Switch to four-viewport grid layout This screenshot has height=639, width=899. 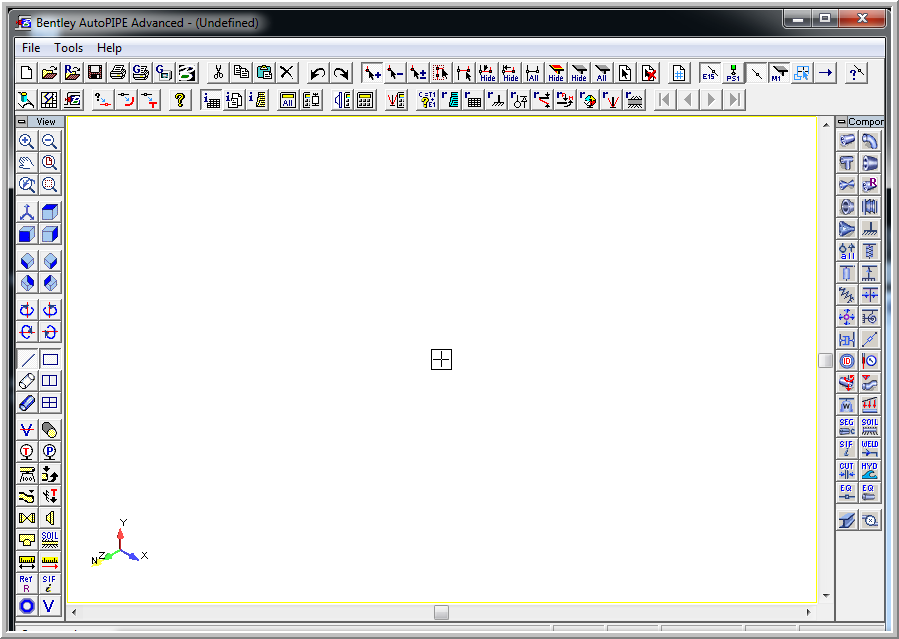click(x=50, y=403)
